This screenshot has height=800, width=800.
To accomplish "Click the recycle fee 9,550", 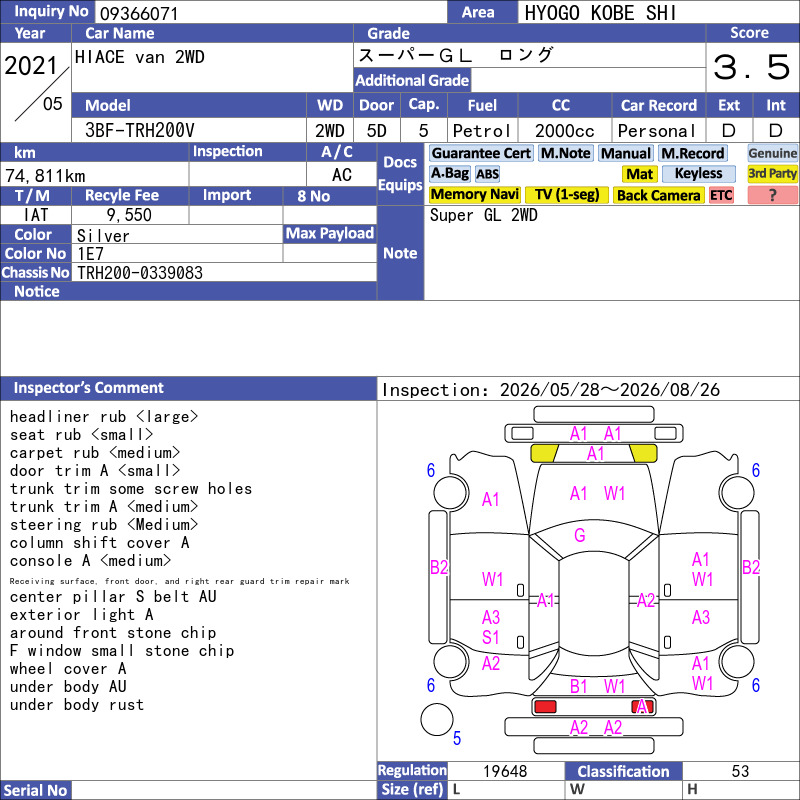I will coord(129,215).
